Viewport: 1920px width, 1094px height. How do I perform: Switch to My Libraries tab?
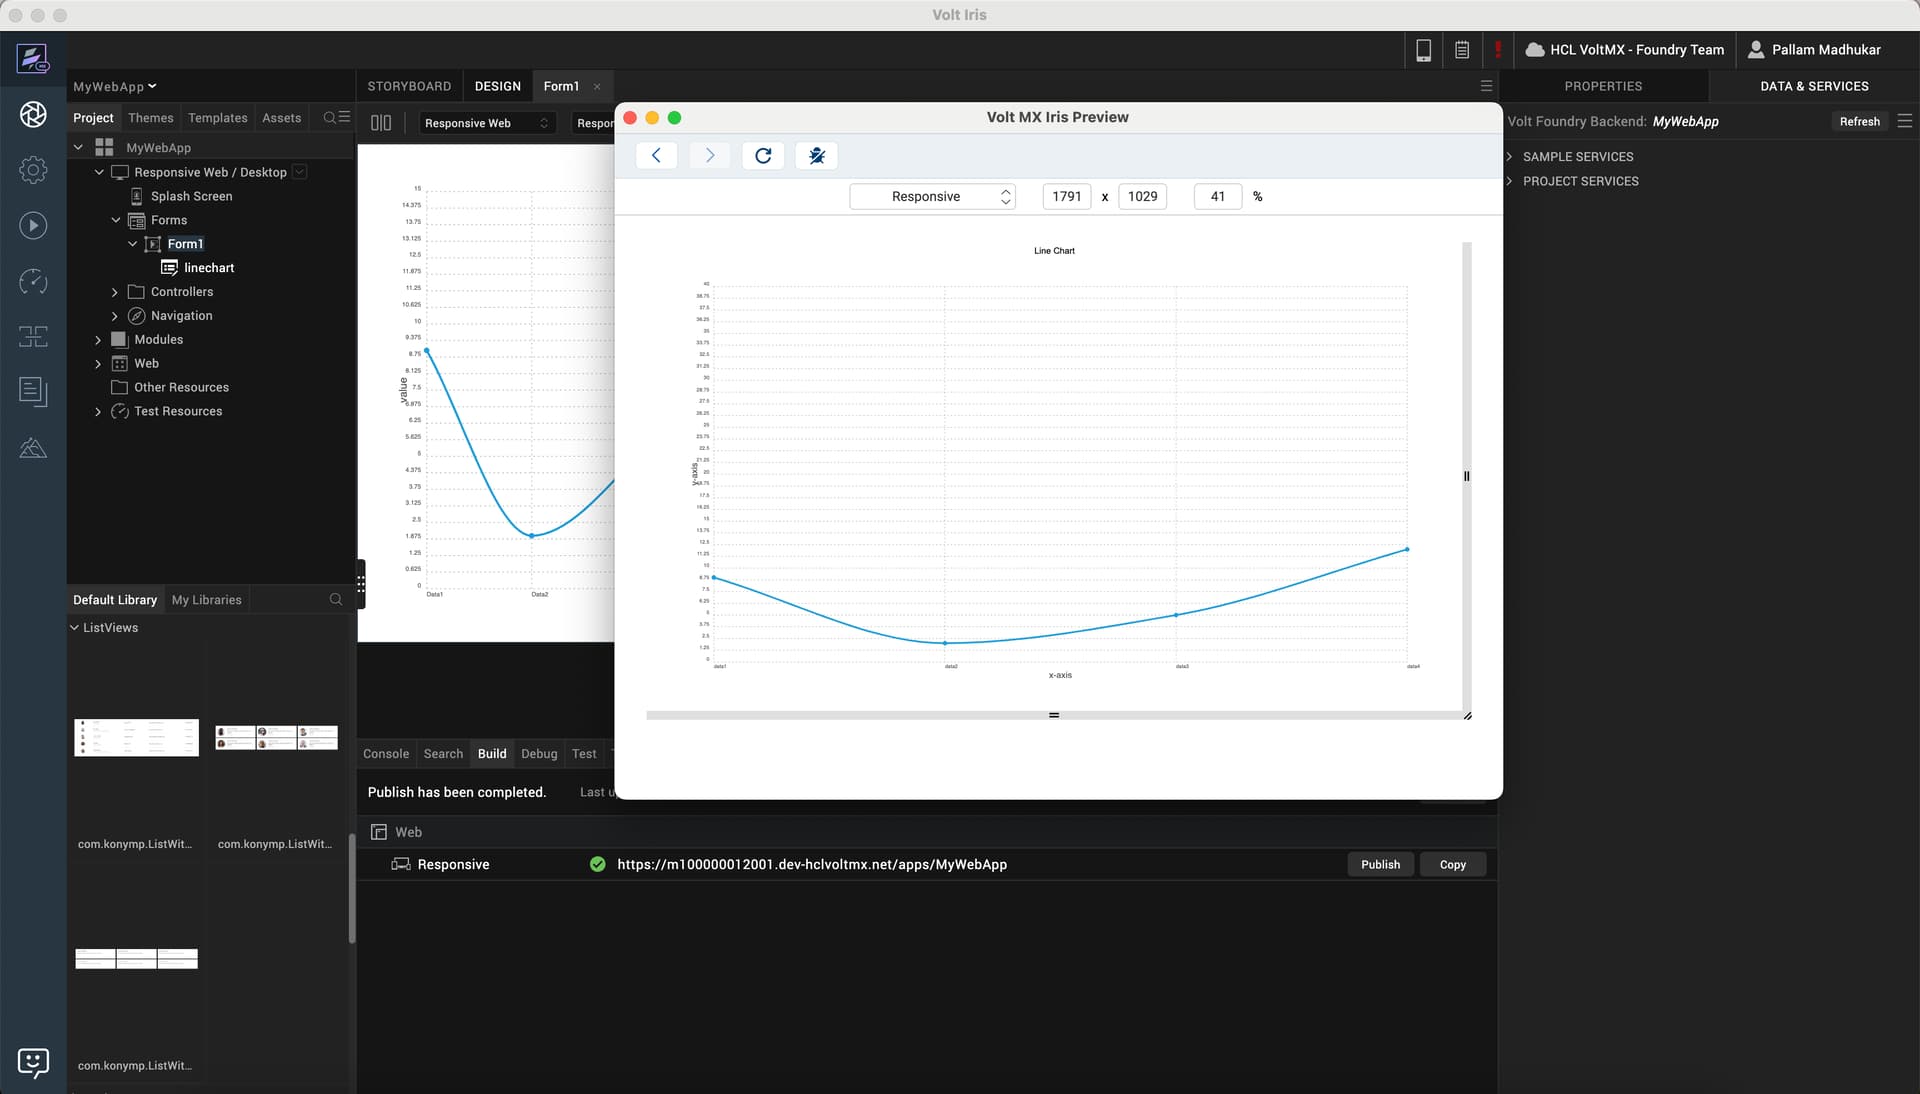click(x=207, y=600)
